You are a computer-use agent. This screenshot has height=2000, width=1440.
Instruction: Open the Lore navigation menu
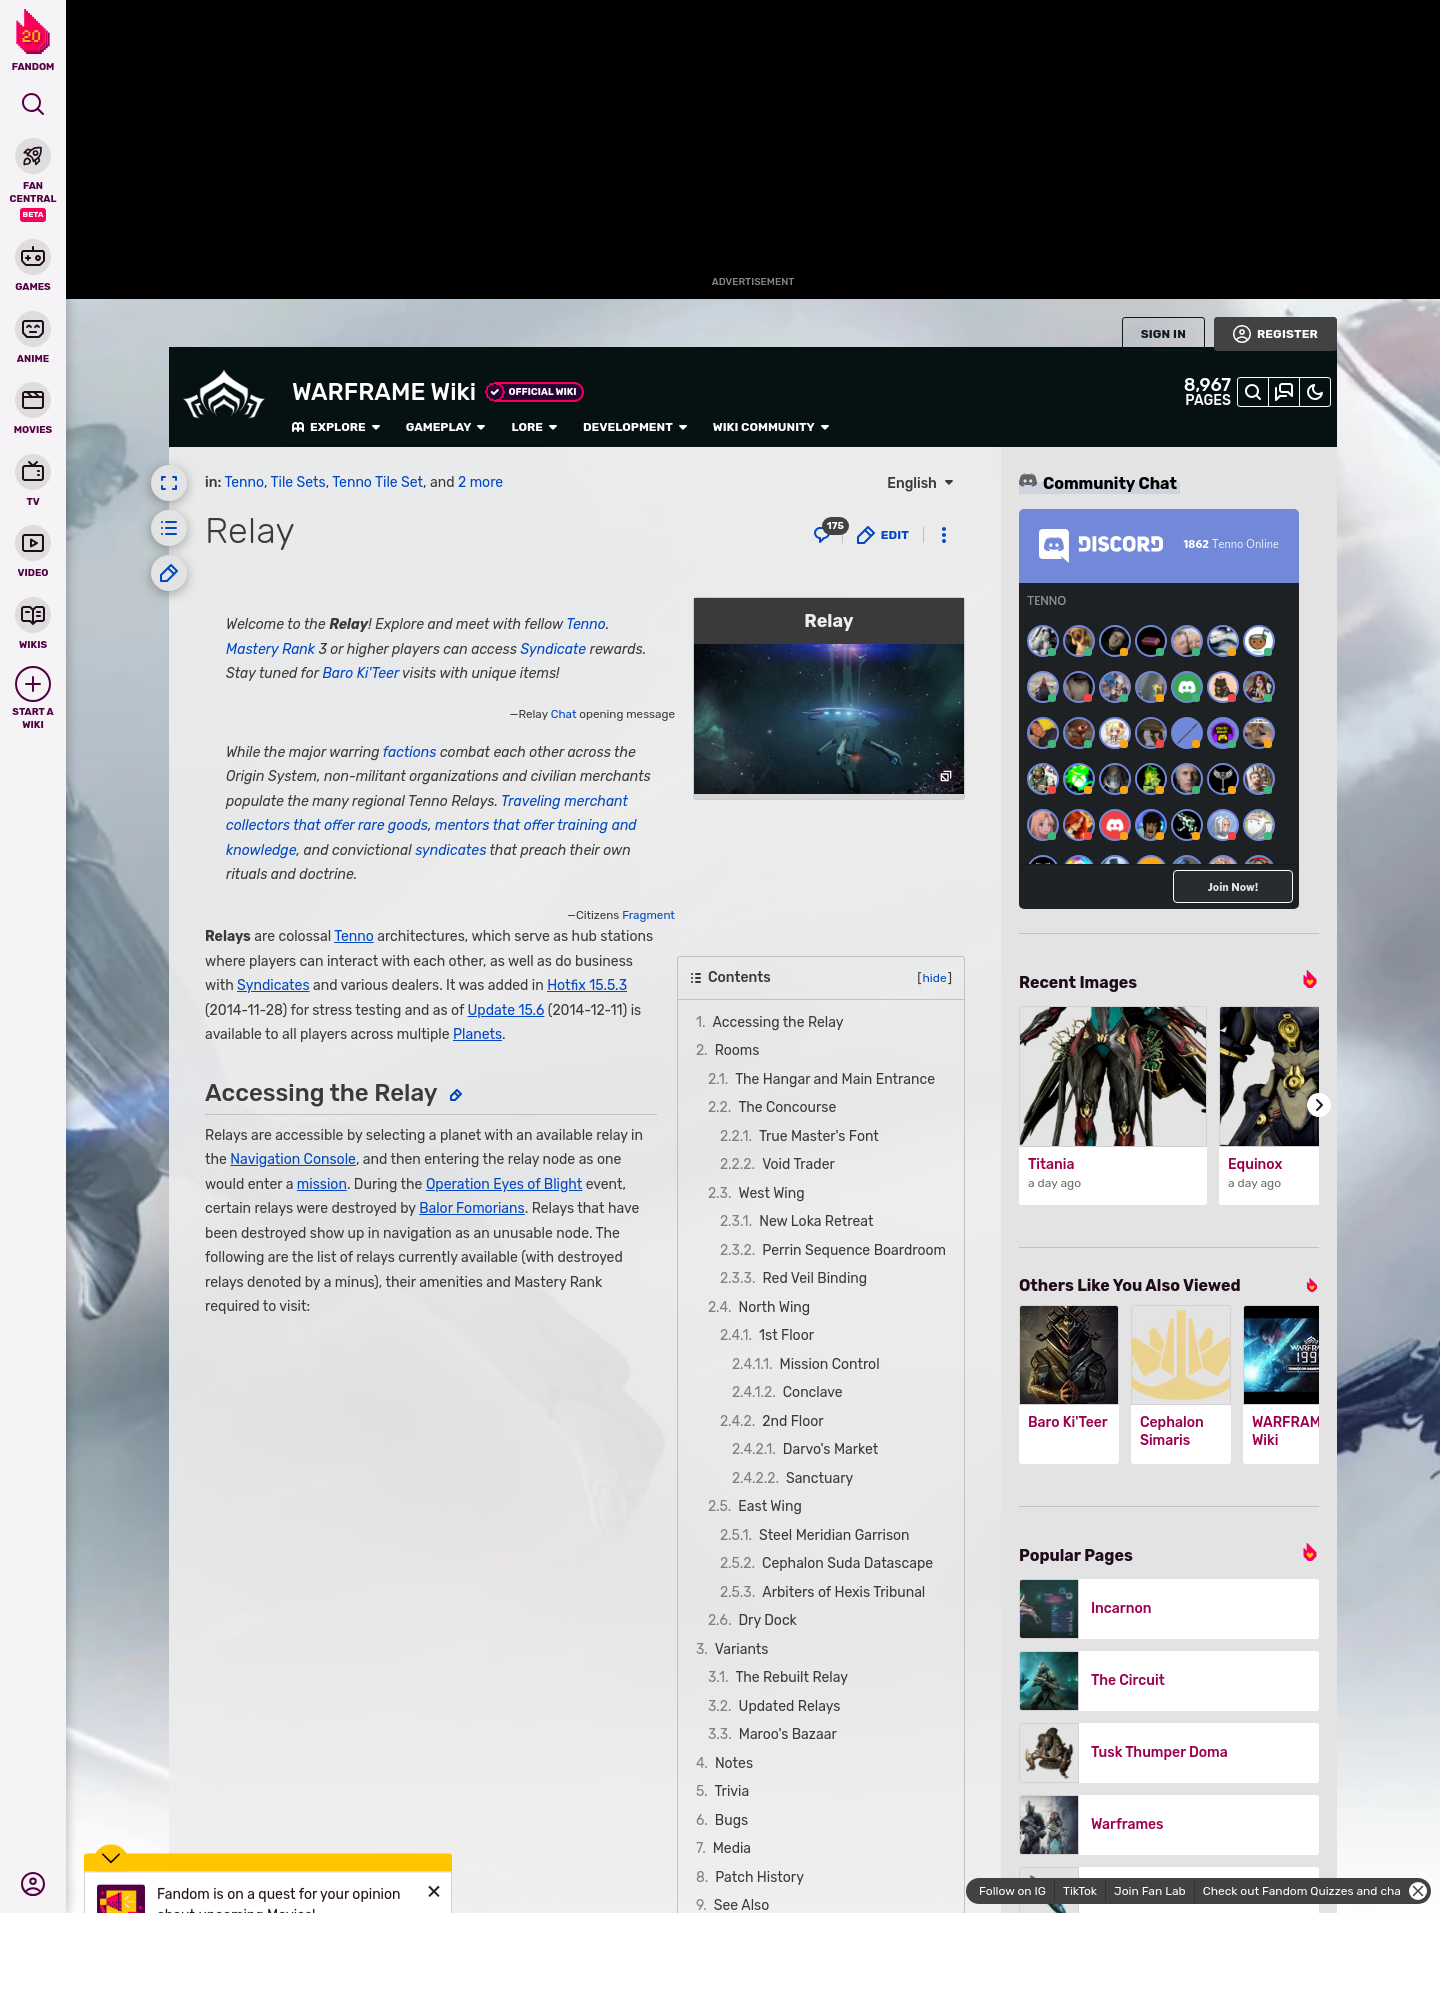(x=534, y=427)
